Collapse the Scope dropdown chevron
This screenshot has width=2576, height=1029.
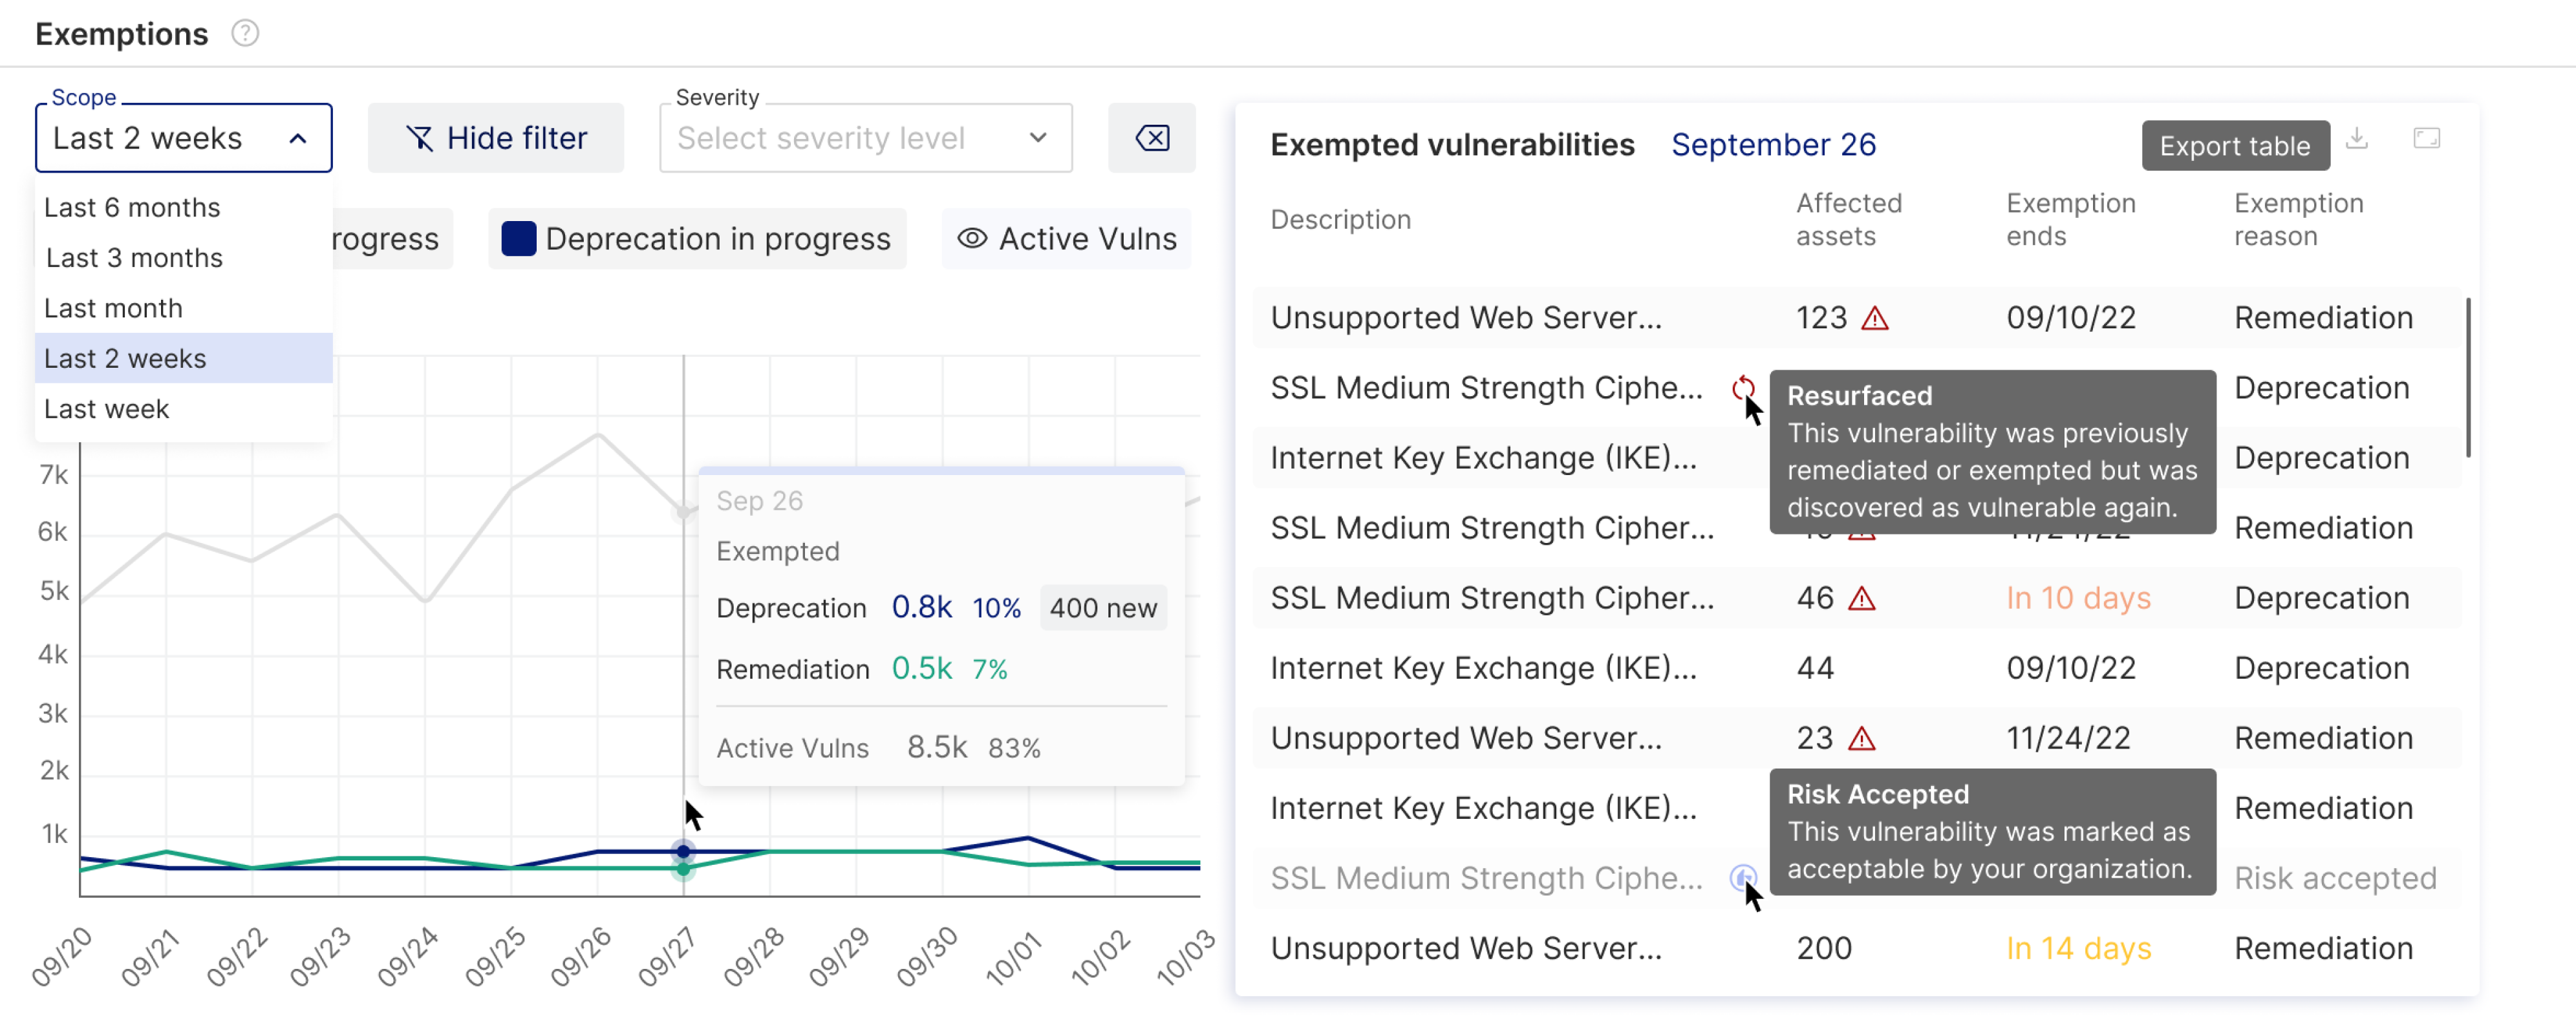[298, 138]
